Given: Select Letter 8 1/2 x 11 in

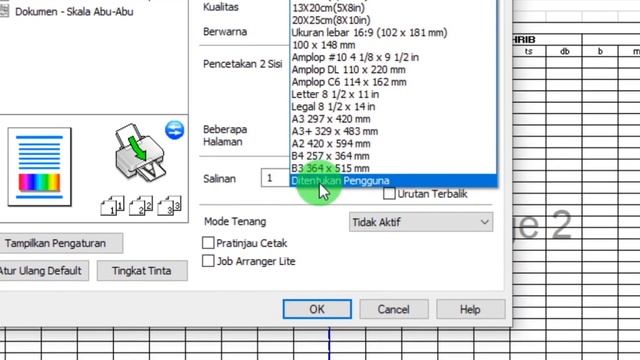Looking at the screenshot, I should tap(393, 94).
